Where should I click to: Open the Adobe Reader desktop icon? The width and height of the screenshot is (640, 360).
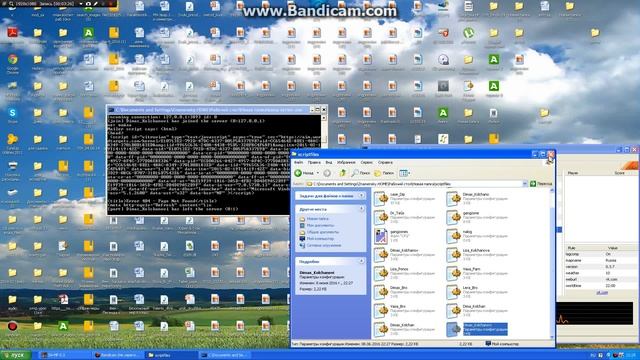(12, 32)
